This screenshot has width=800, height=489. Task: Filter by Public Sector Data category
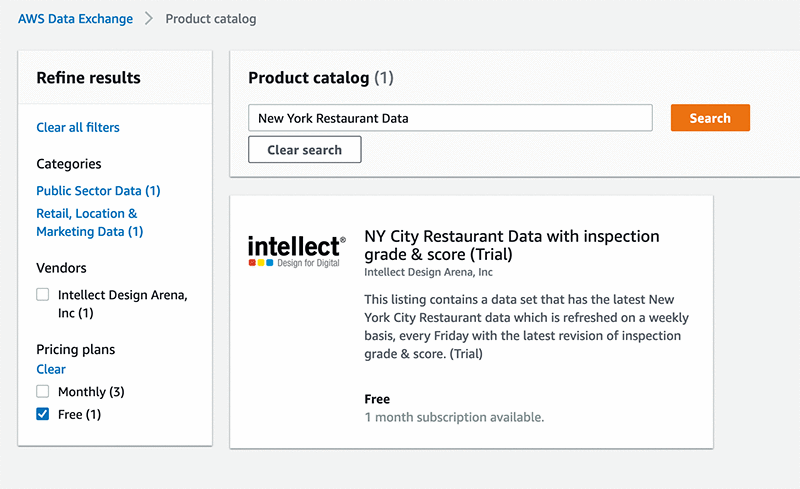[x=98, y=190]
